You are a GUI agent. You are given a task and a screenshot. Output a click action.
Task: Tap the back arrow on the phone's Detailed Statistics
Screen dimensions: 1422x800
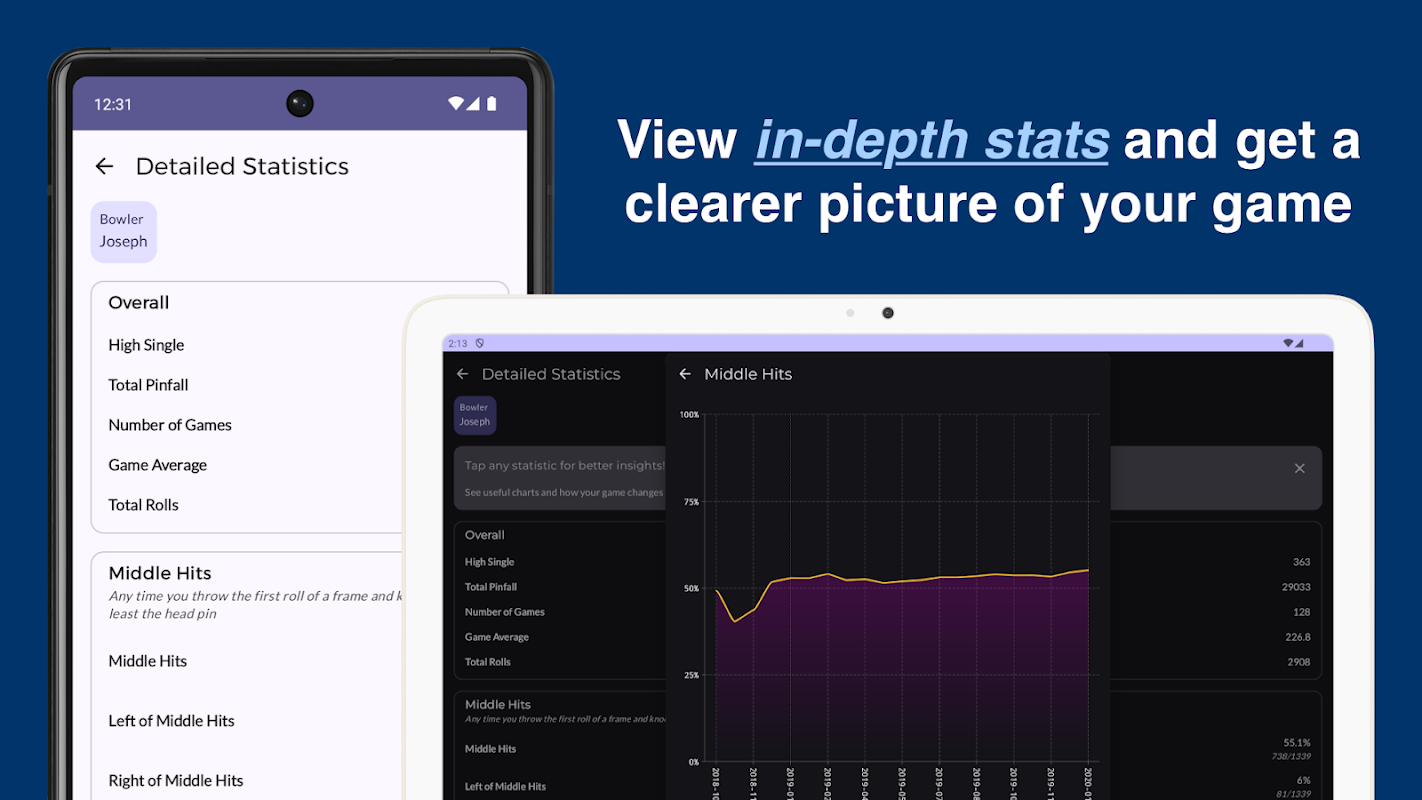click(x=104, y=166)
